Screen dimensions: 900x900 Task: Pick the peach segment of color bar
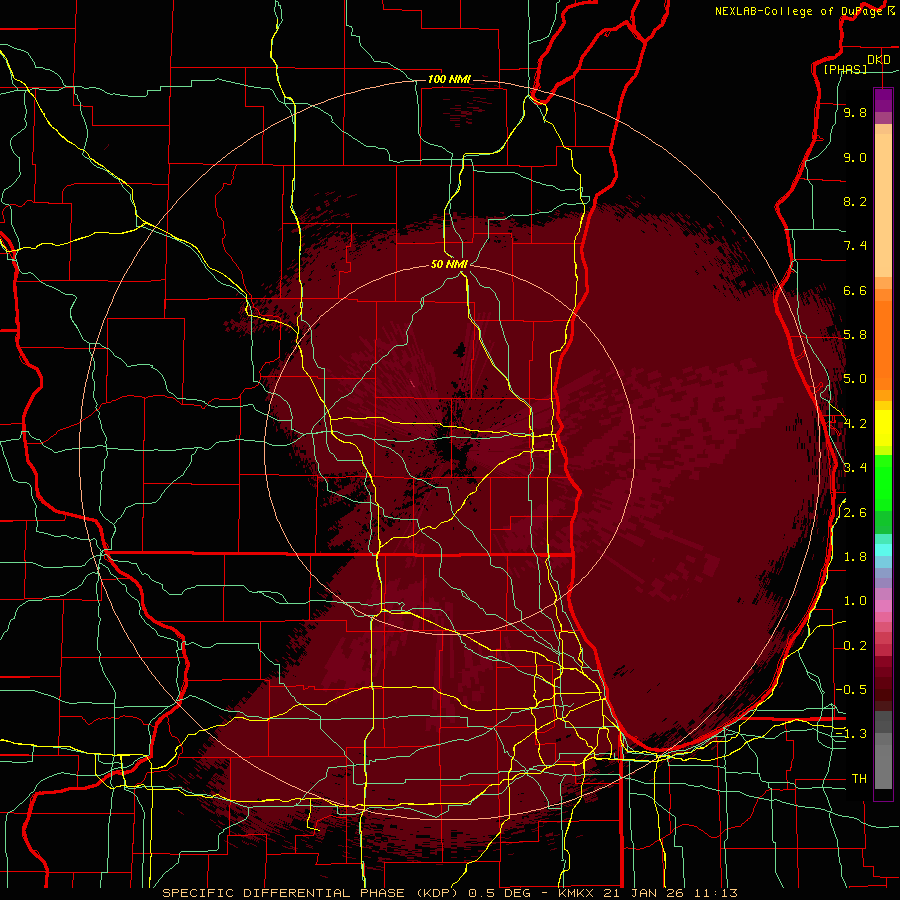(x=883, y=205)
